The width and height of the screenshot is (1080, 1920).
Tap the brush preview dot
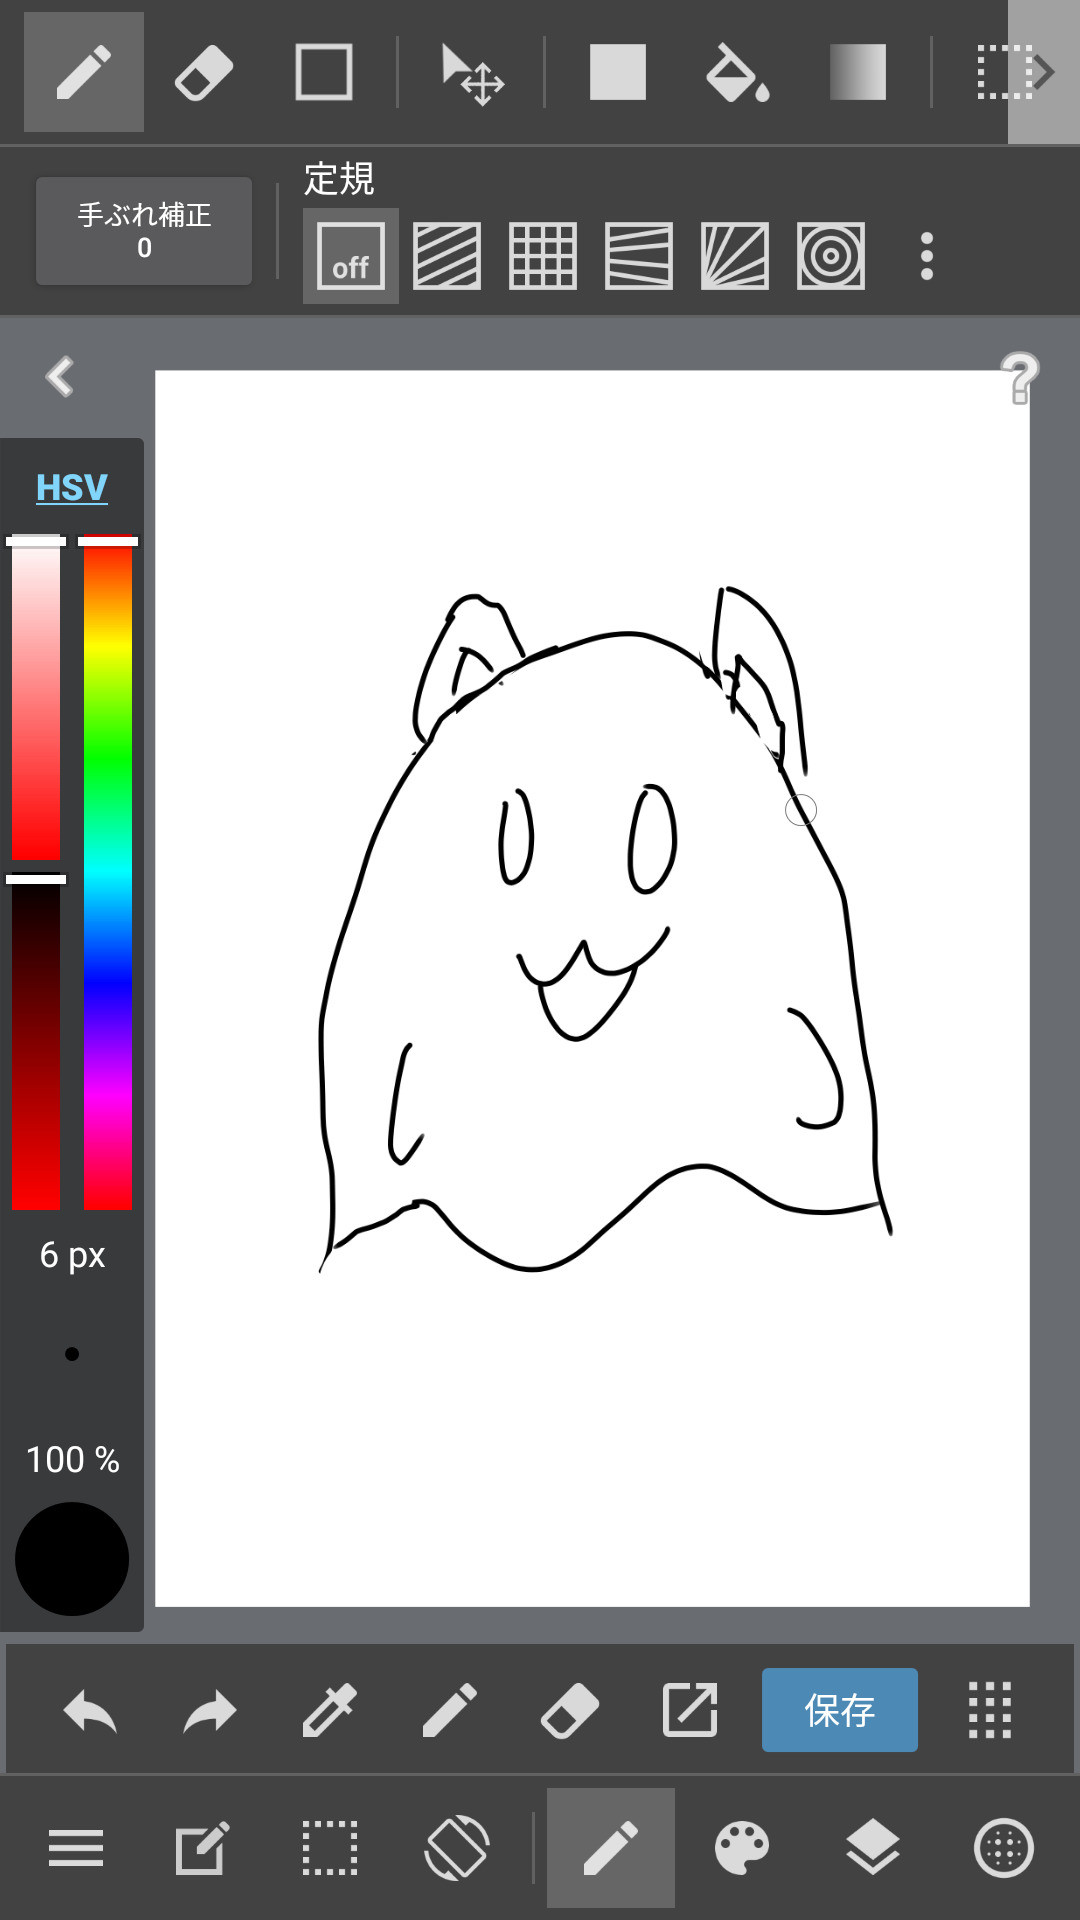(72, 1354)
